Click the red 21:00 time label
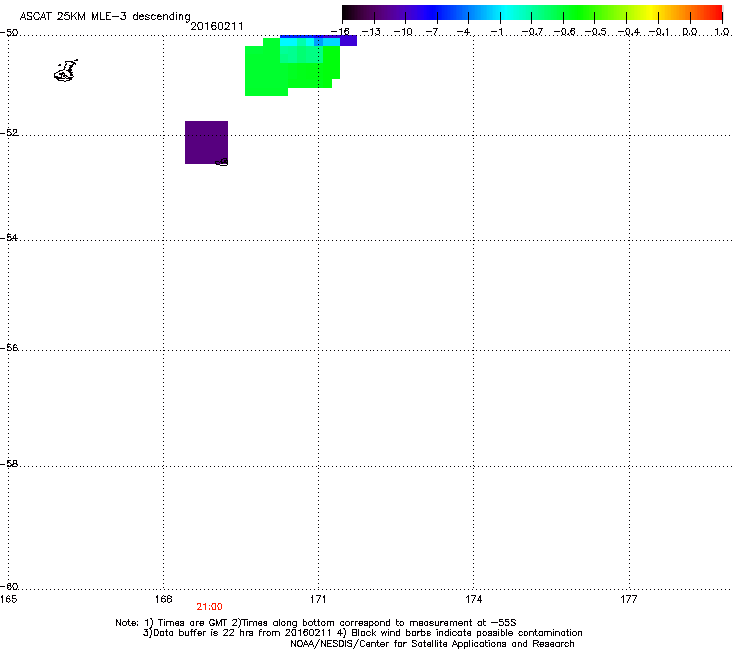 209,607
